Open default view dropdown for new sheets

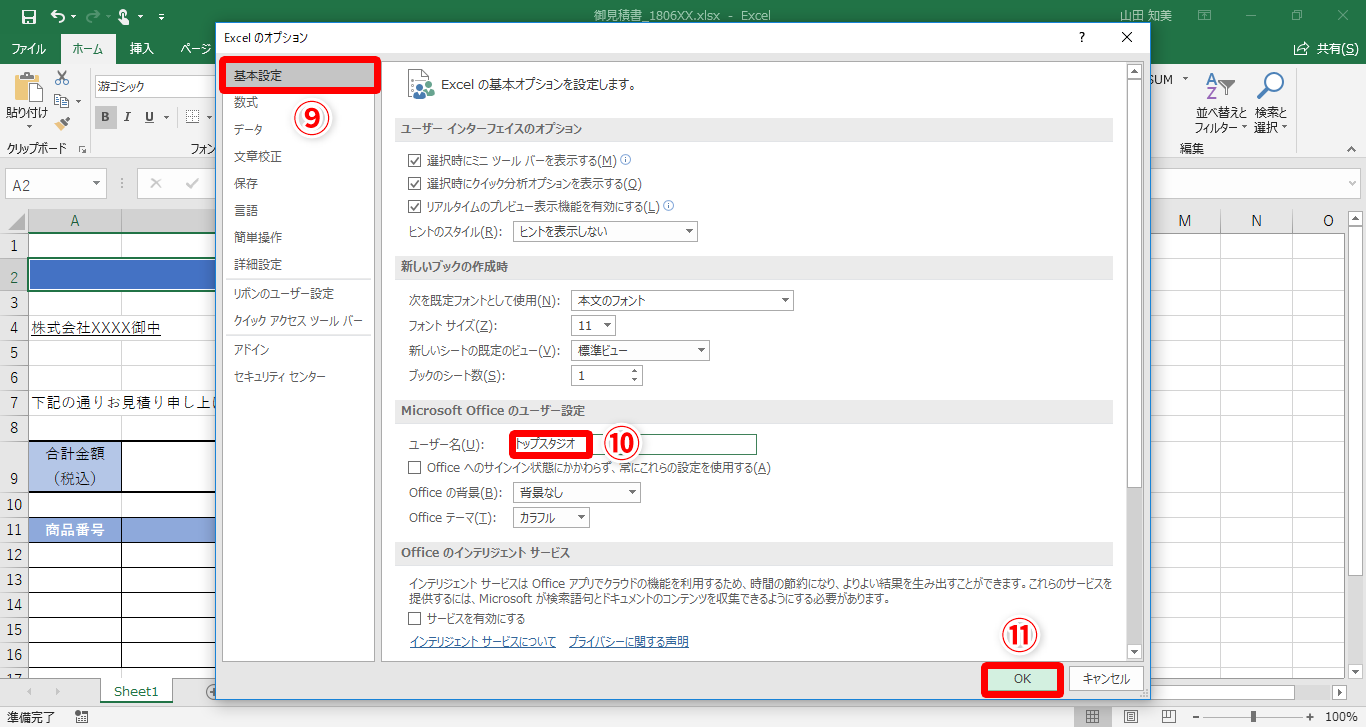coord(640,351)
